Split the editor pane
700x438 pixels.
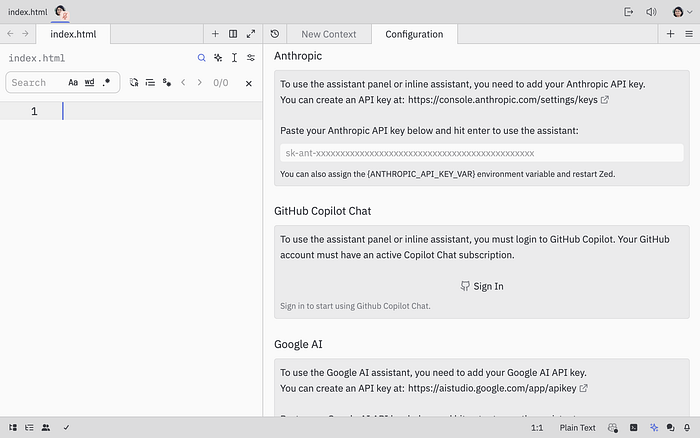pos(233,34)
